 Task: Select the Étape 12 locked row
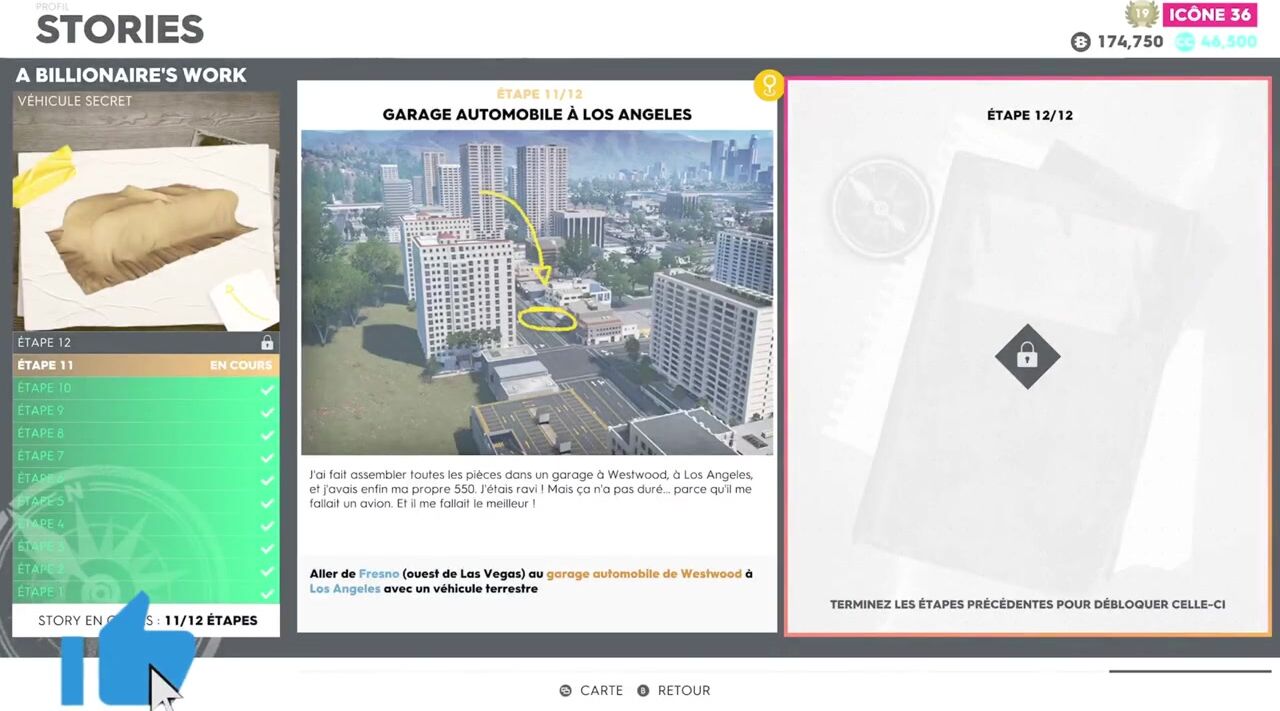(x=146, y=342)
